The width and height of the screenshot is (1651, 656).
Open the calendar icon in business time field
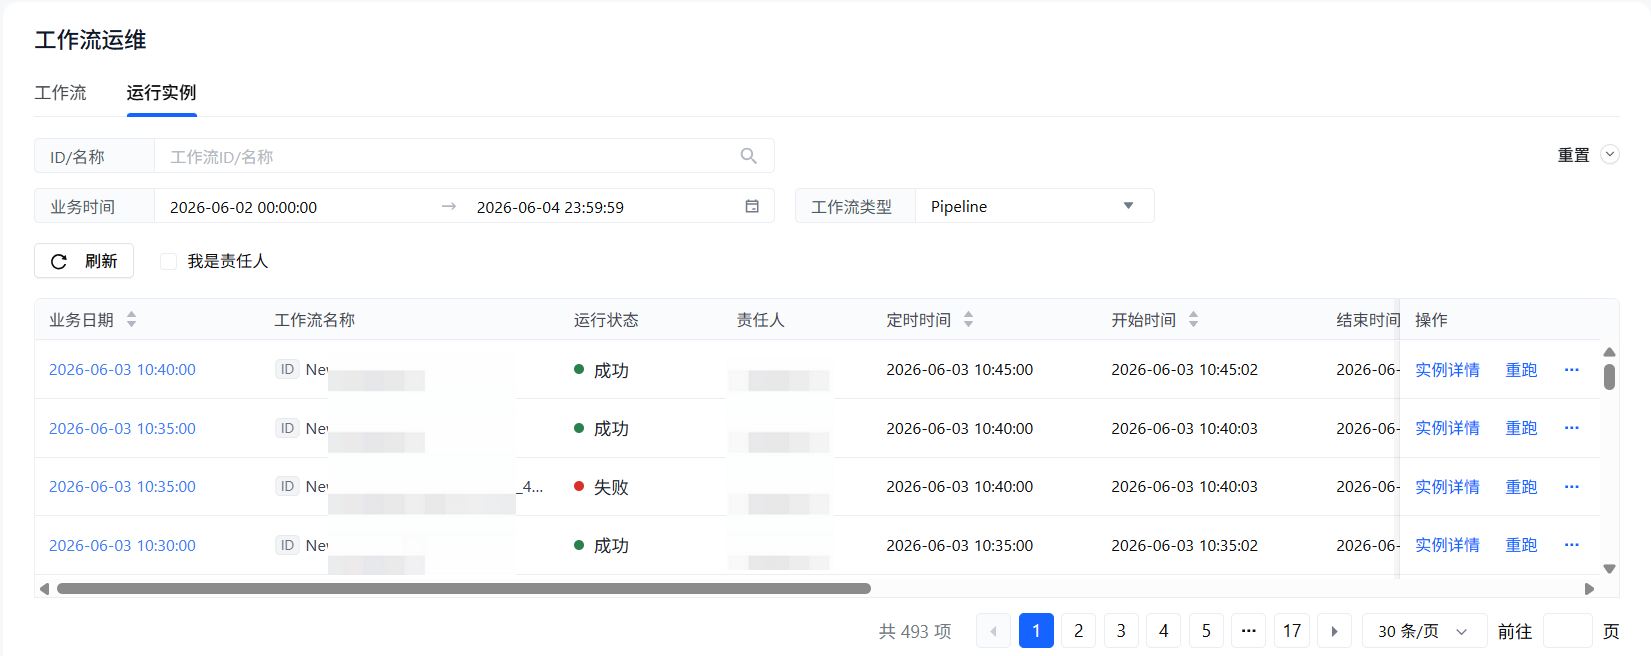752,206
